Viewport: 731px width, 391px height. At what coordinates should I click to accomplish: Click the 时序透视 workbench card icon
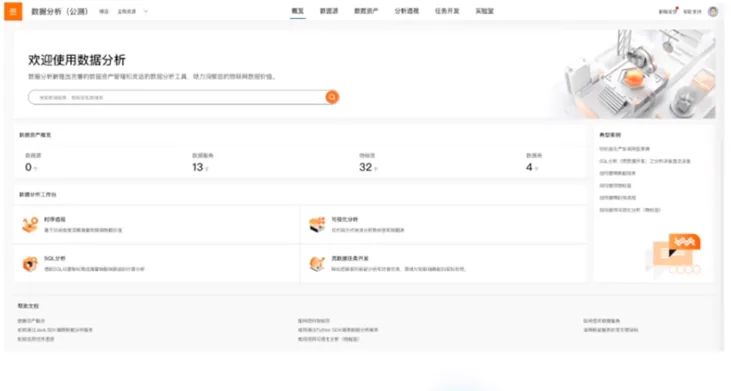tap(30, 225)
